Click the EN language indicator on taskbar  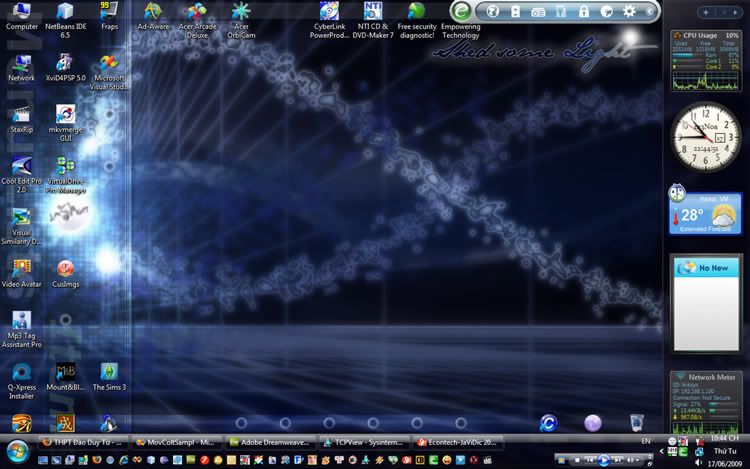[645, 440]
